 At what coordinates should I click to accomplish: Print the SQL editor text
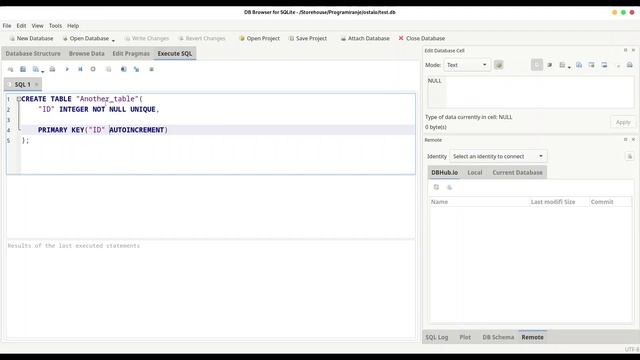pyautogui.click(x=52, y=69)
